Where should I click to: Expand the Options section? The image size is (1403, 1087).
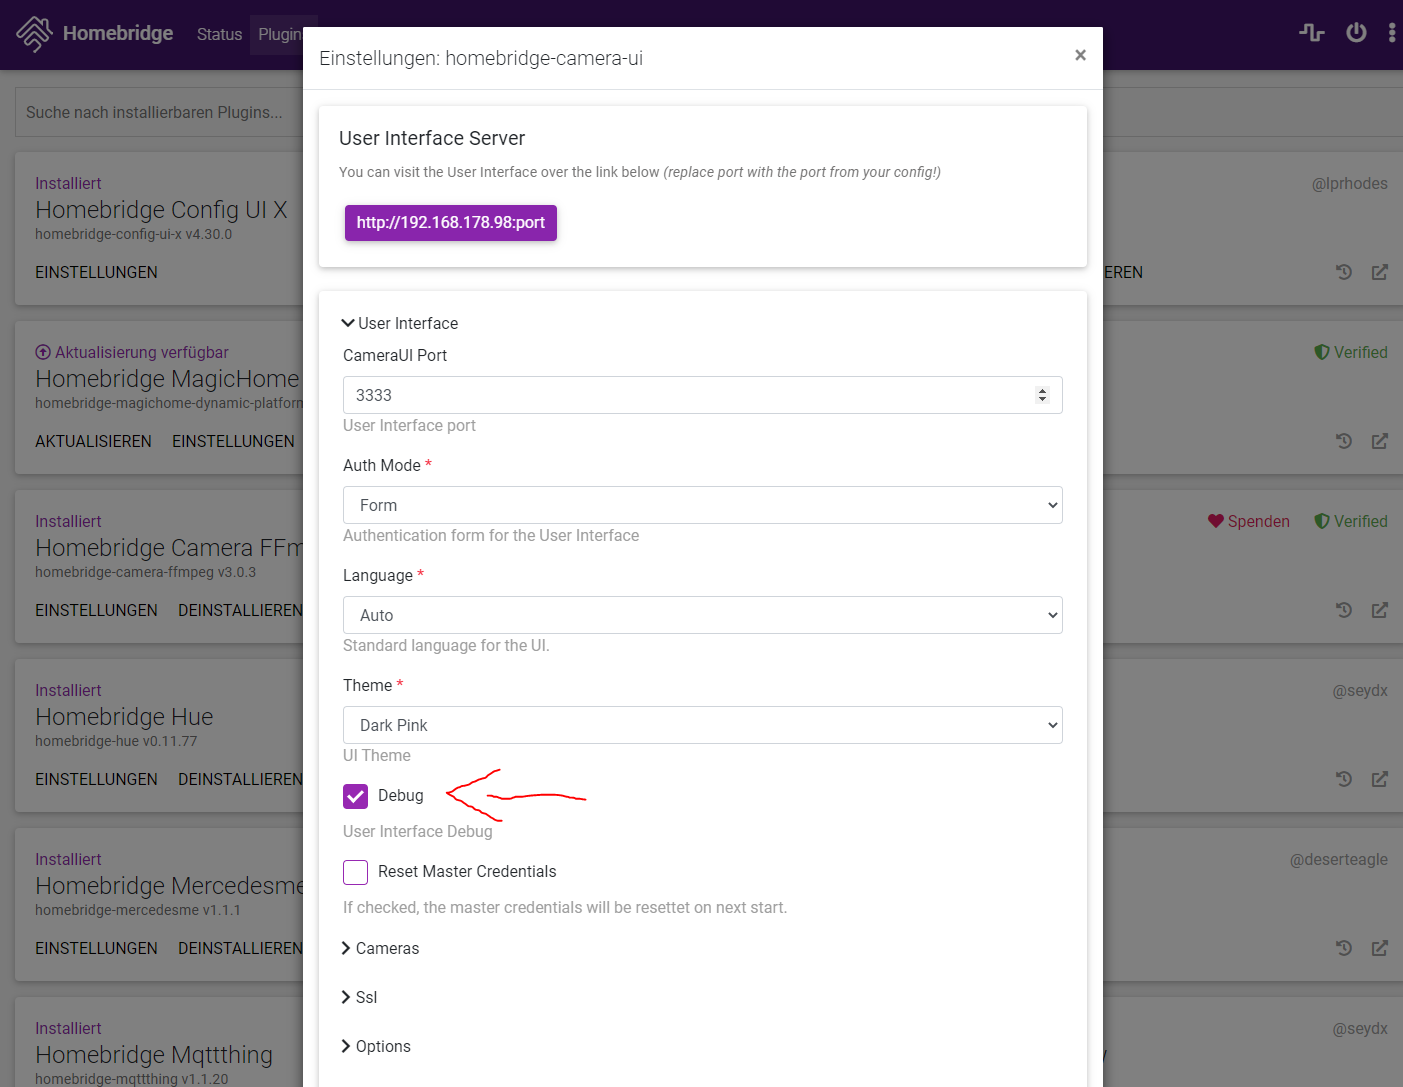tap(376, 1046)
